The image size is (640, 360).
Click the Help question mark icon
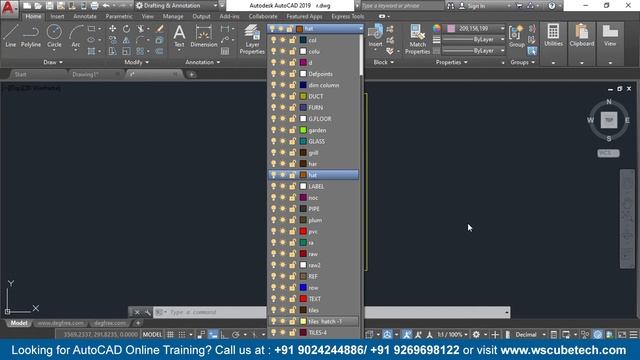coord(551,6)
